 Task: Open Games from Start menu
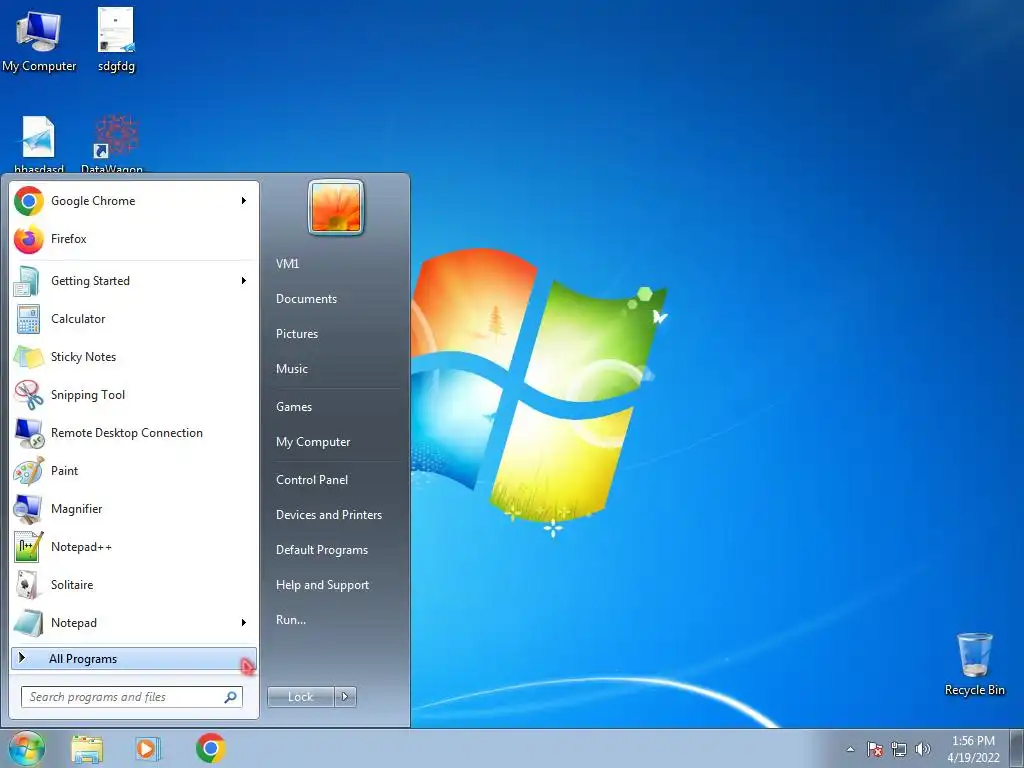294,407
